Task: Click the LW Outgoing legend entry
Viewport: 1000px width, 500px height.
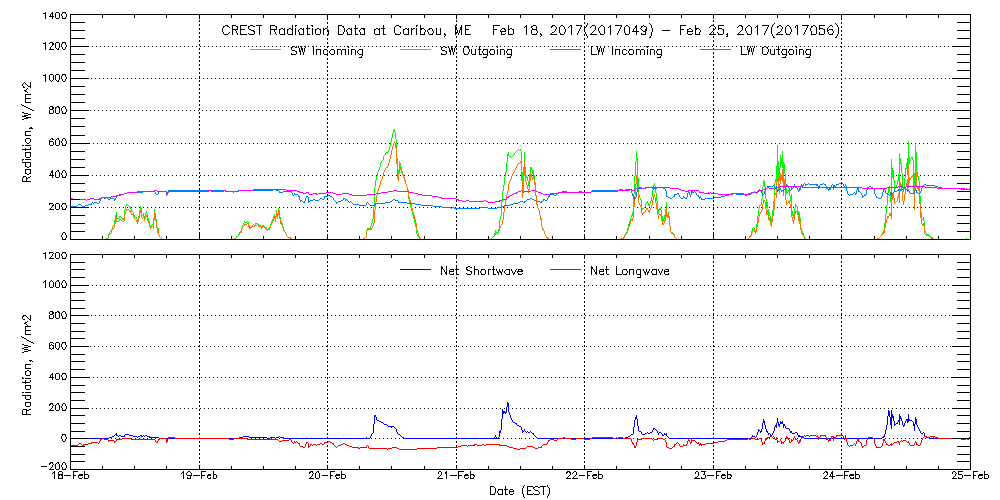Action: [x=775, y=51]
